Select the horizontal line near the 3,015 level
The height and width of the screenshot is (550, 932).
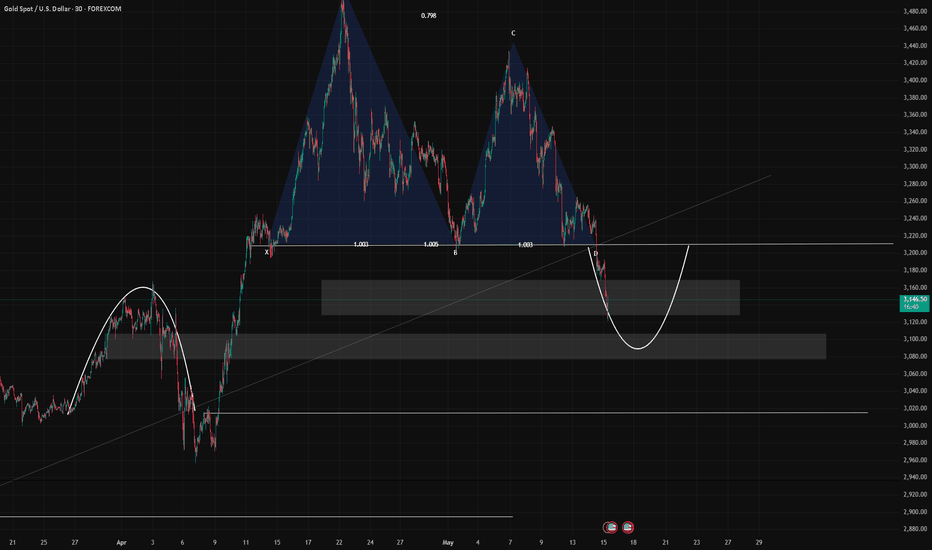(x=535, y=413)
